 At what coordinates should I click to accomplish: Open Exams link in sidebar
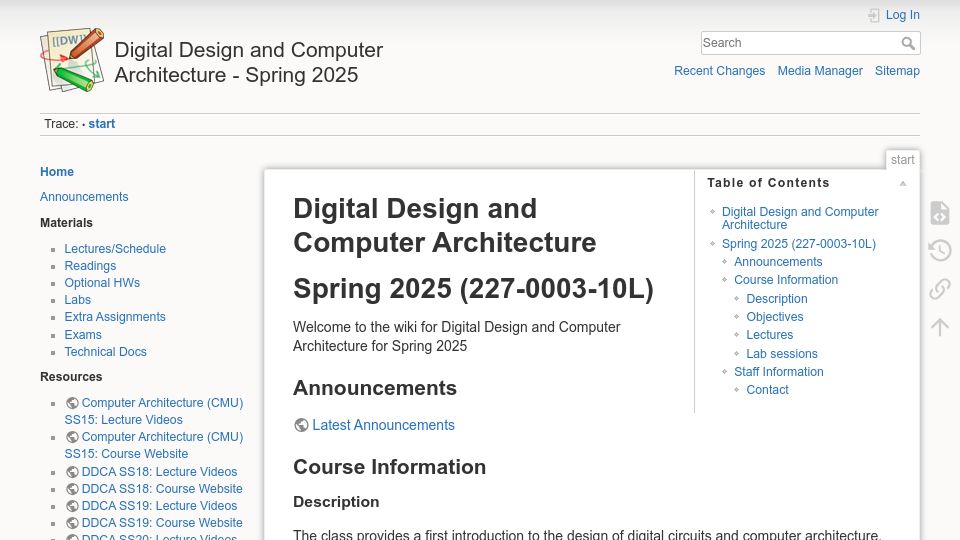pos(83,335)
